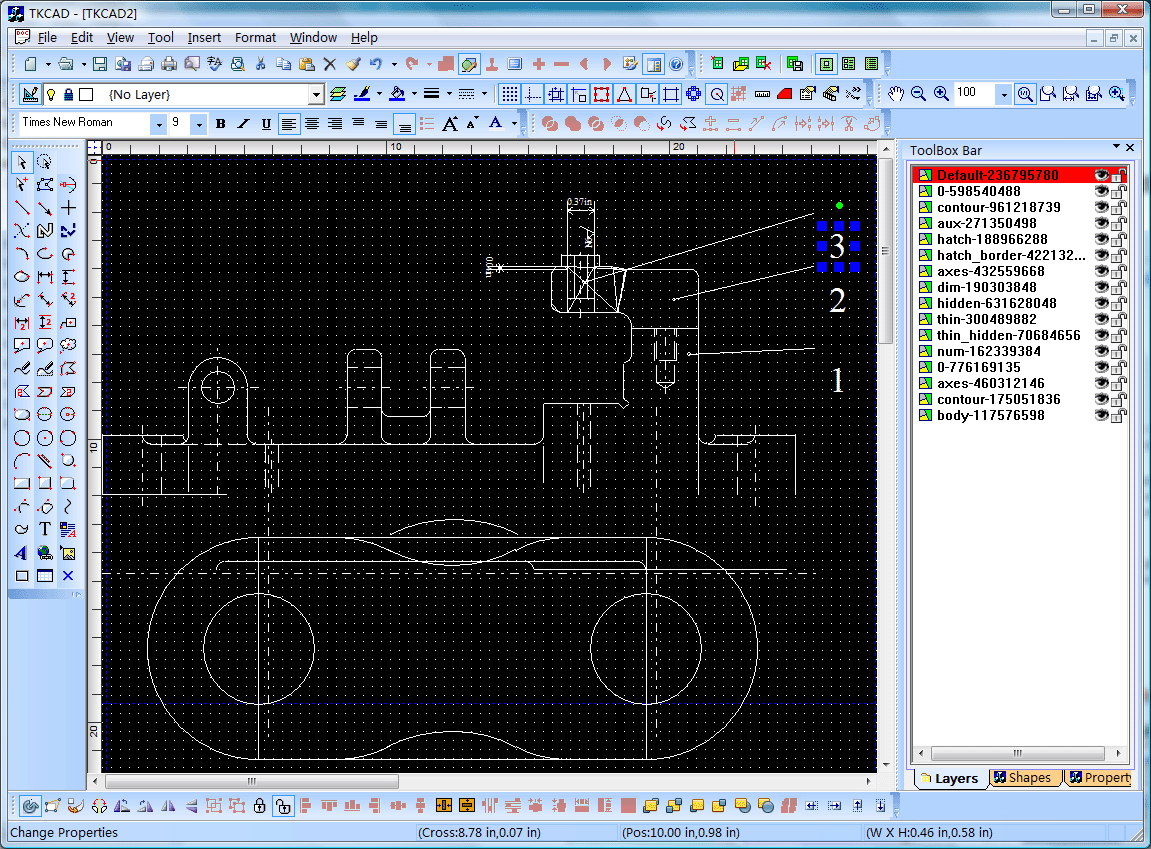Click the Cut scissors icon
This screenshot has height=849, width=1151.
pos(261,65)
